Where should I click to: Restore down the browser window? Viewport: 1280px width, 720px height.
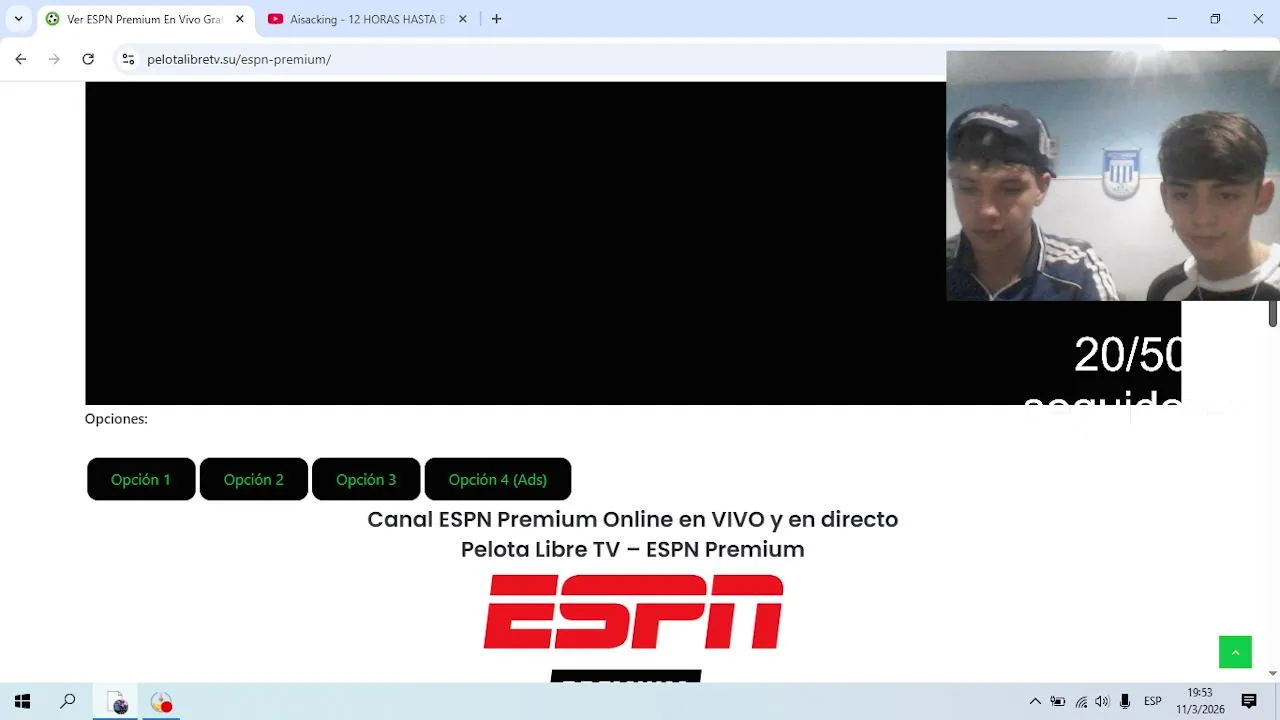(1215, 19)
